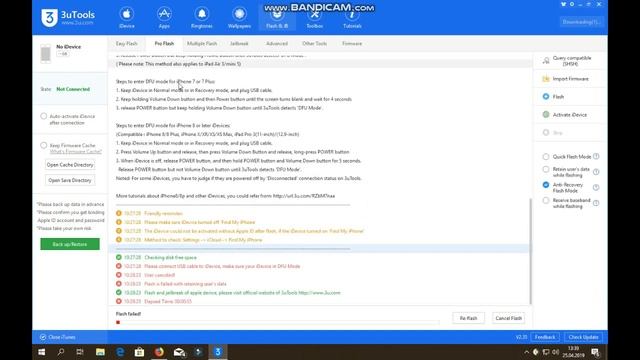640x360 pixels.
Task: Enable Receive baseband while flashing
Action: 546,200
